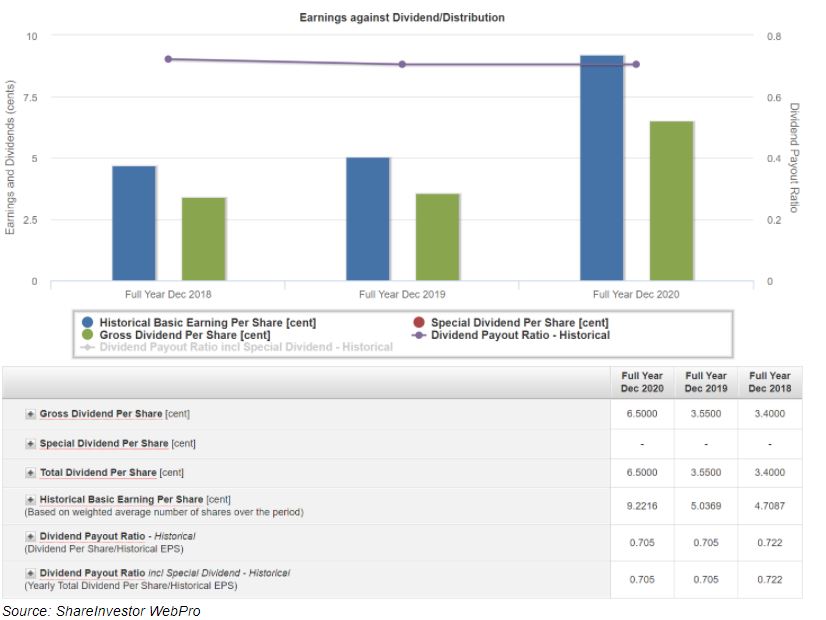Click the red legend circle for Special Dividend
This screenshot has height=620, width=826.
pyautogui.click(x=418, y=323)
